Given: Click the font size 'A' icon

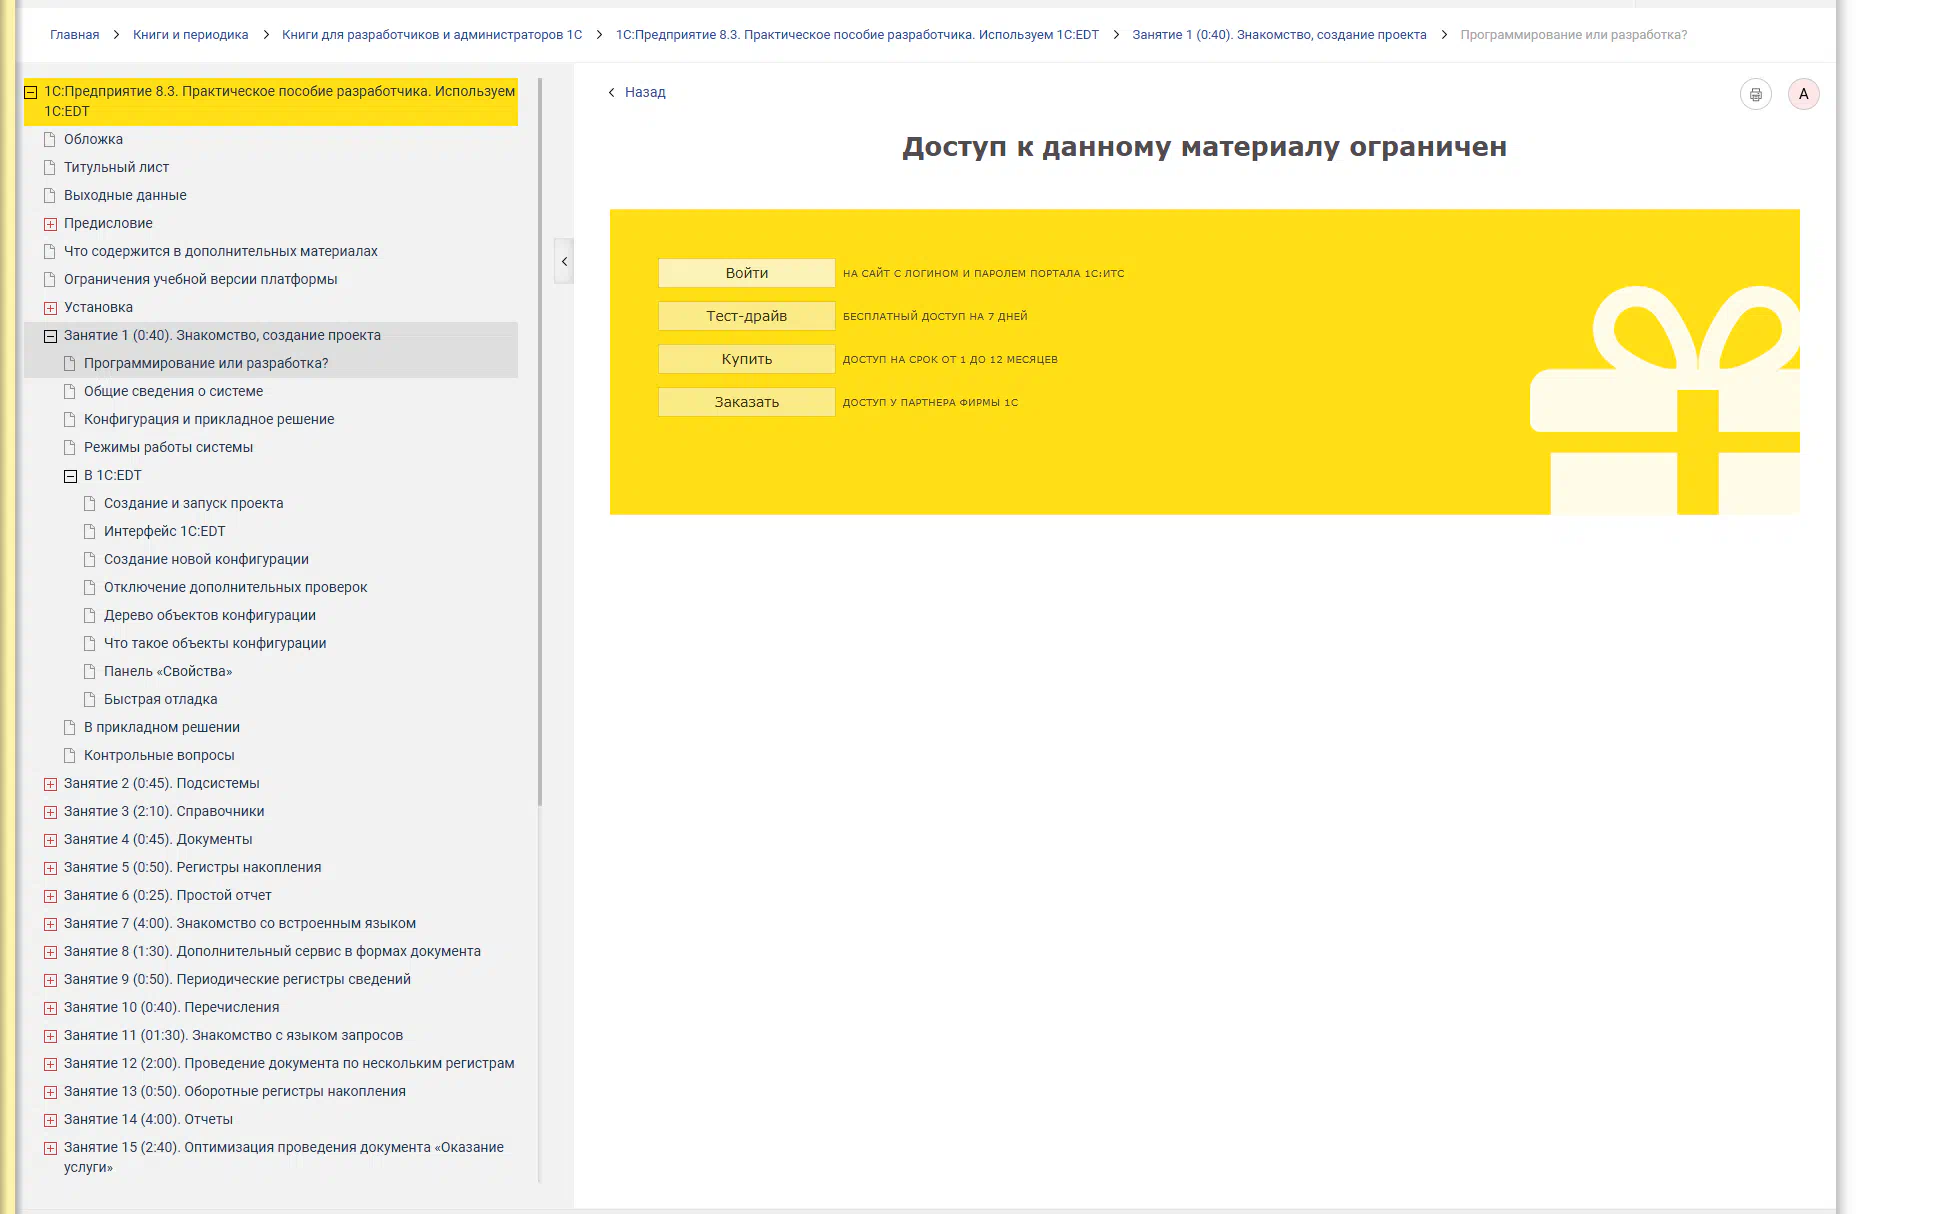Looking at the screenshot, I should pos(1803,94).
